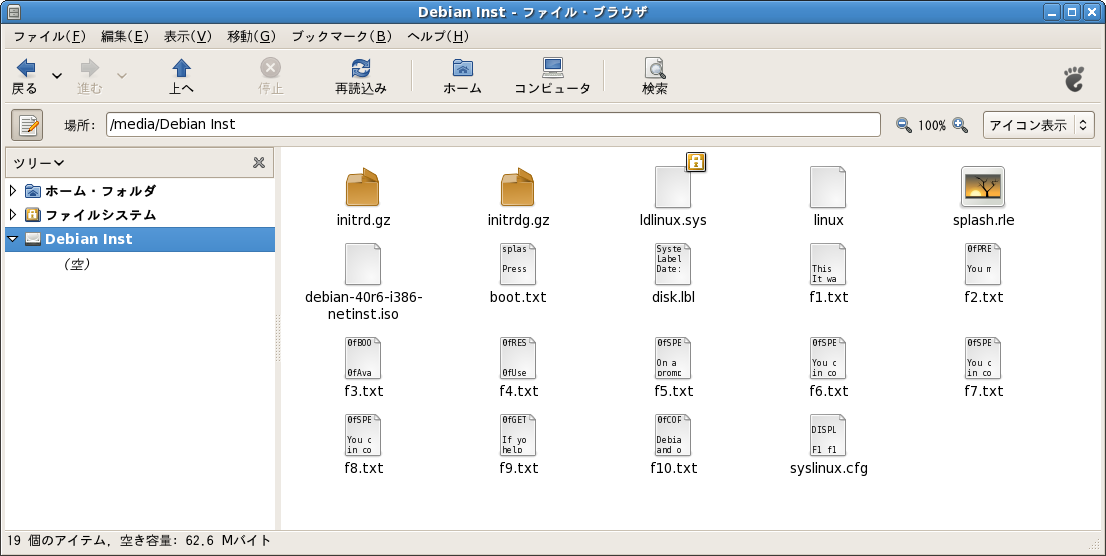Select the f8.txt file icon
Screen dimensions: 1106x556
(x=363, y=435)
